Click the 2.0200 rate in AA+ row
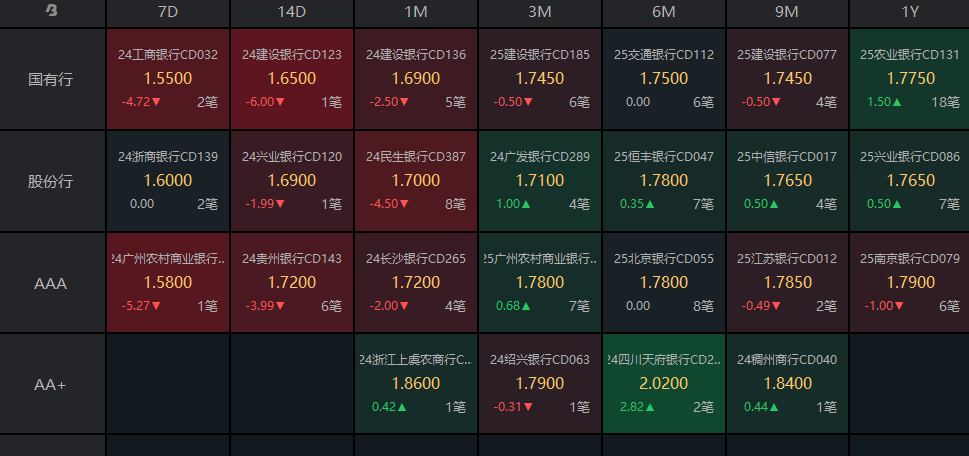Viewport: 969px width, 456px height. [664, 382]
